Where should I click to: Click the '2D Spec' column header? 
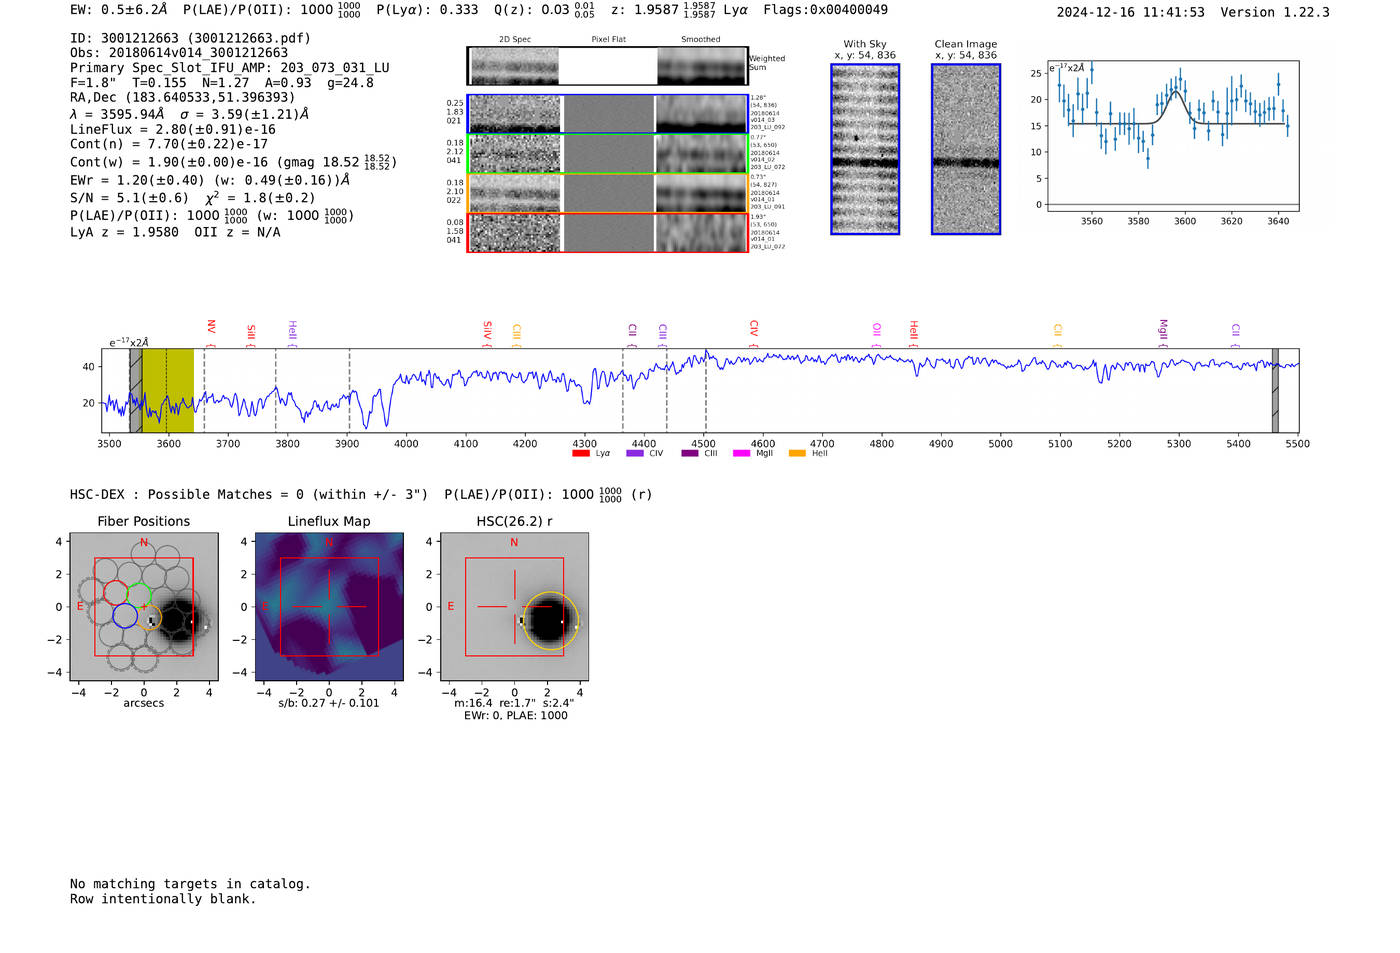(x=515, y=40)
